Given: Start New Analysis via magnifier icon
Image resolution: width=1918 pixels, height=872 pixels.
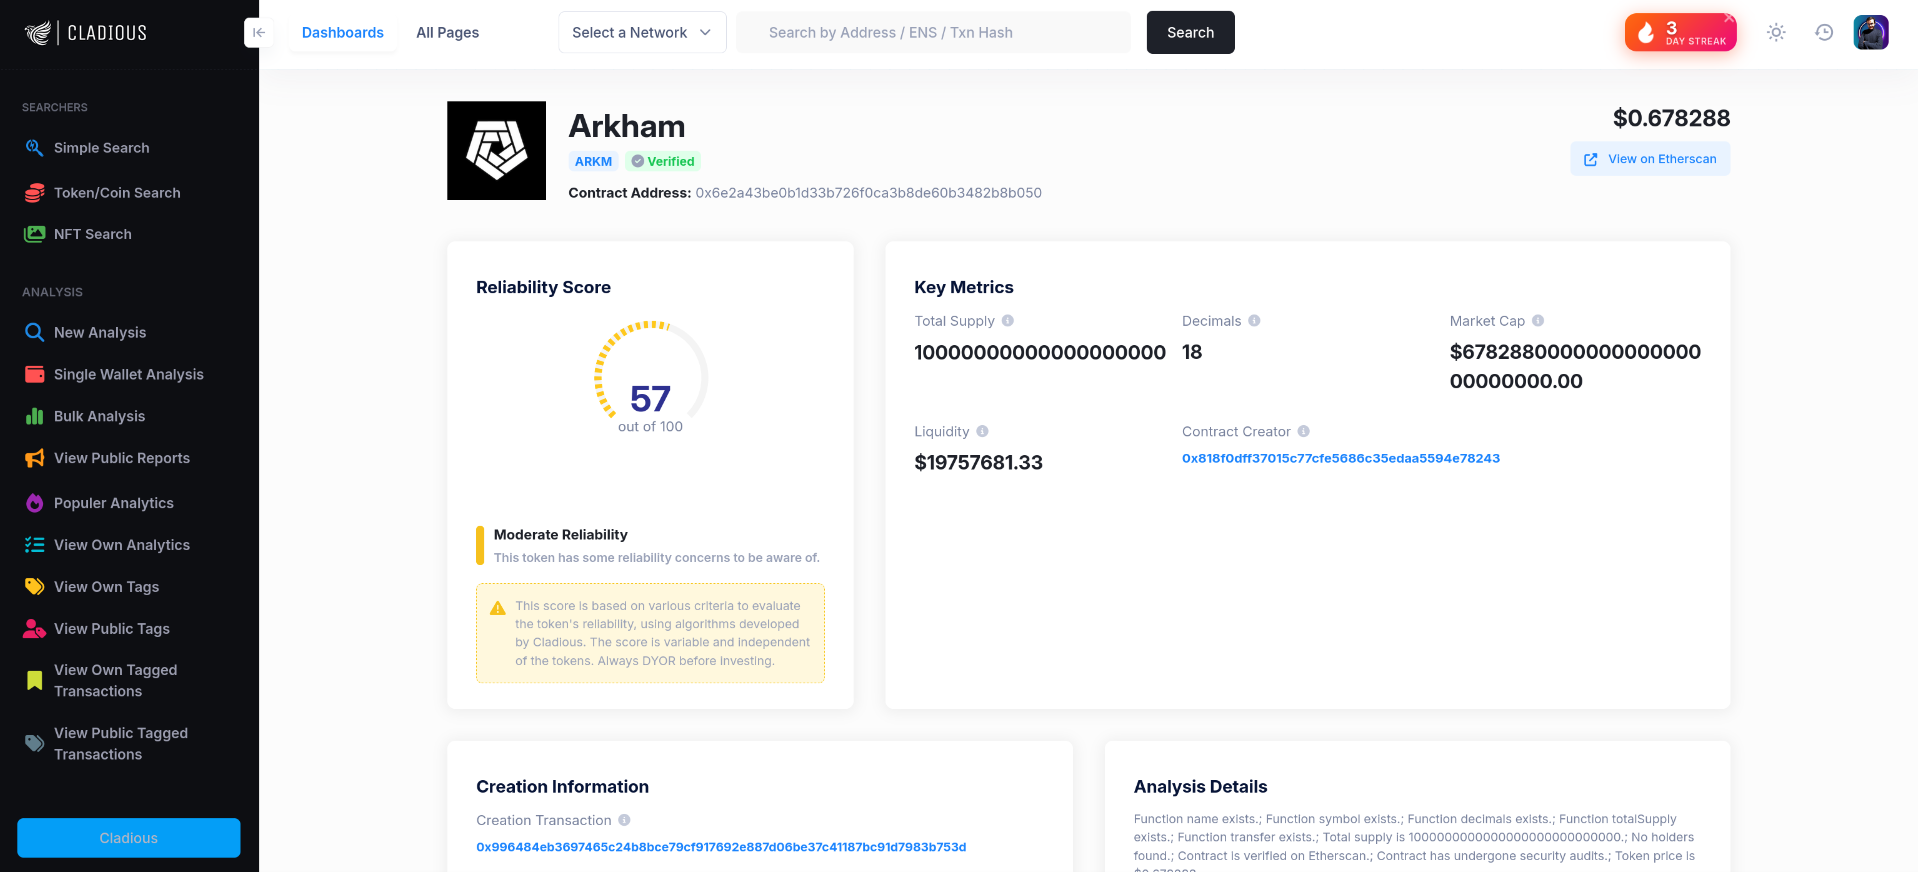Looking at the screenshot, I should pyautogui.click(x=34, y=333).
